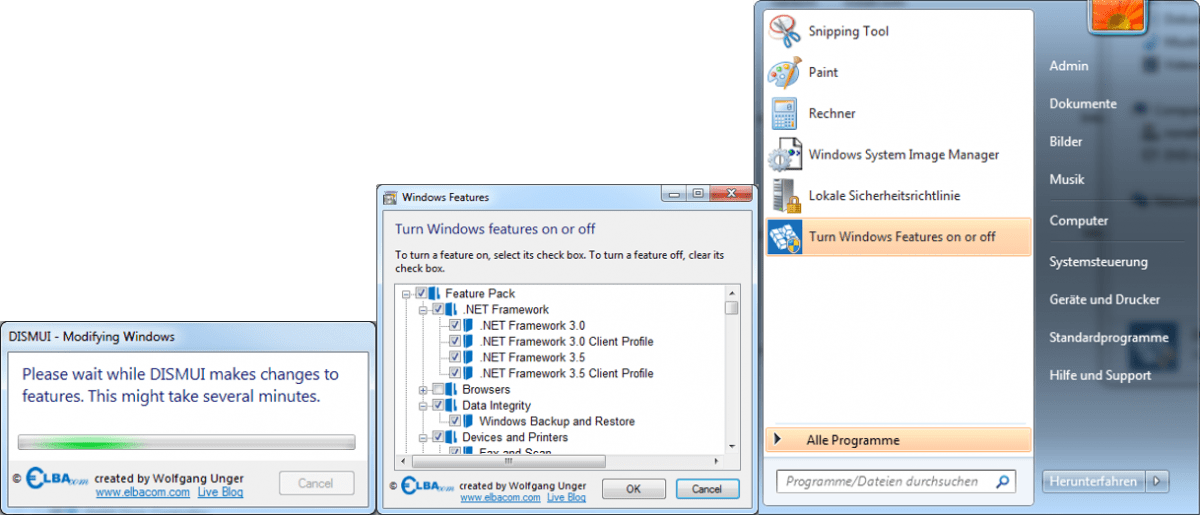Uncheck .NET Framework 3.5 Client Profile checkbox
The image size is (1200, 515).
point(455,373)
